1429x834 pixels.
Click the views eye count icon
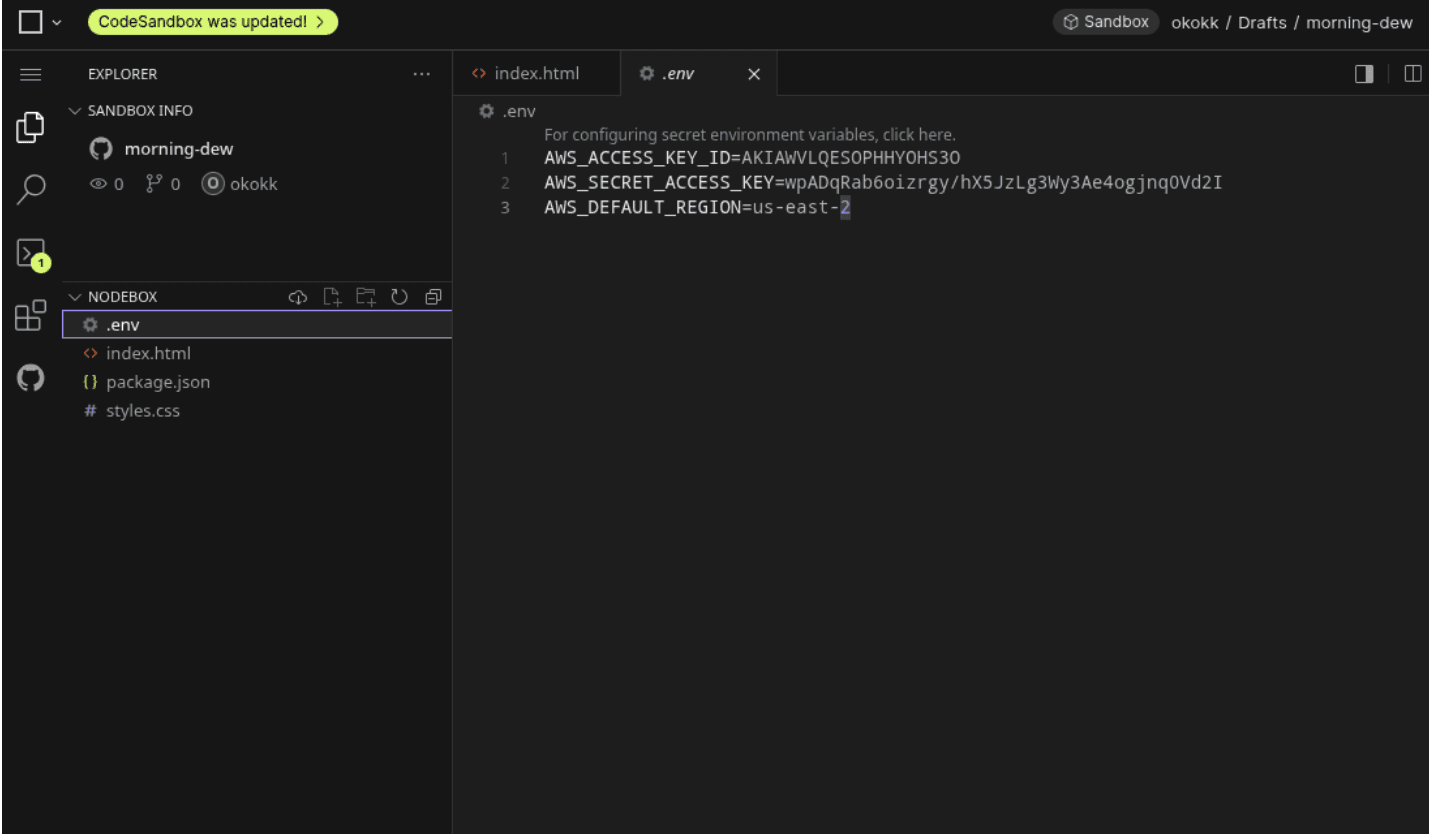pos(98,184)
